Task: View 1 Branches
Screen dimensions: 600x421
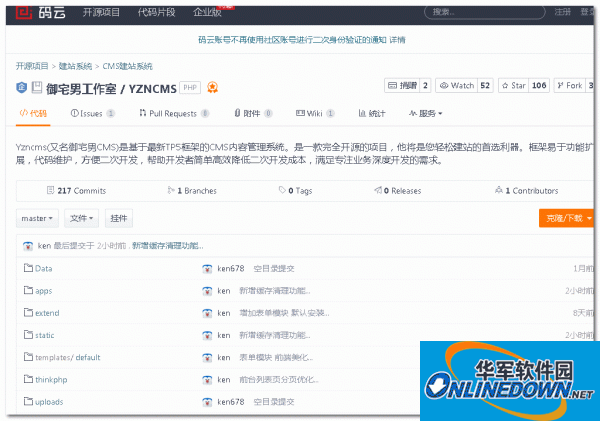Action: pos(192,191)
